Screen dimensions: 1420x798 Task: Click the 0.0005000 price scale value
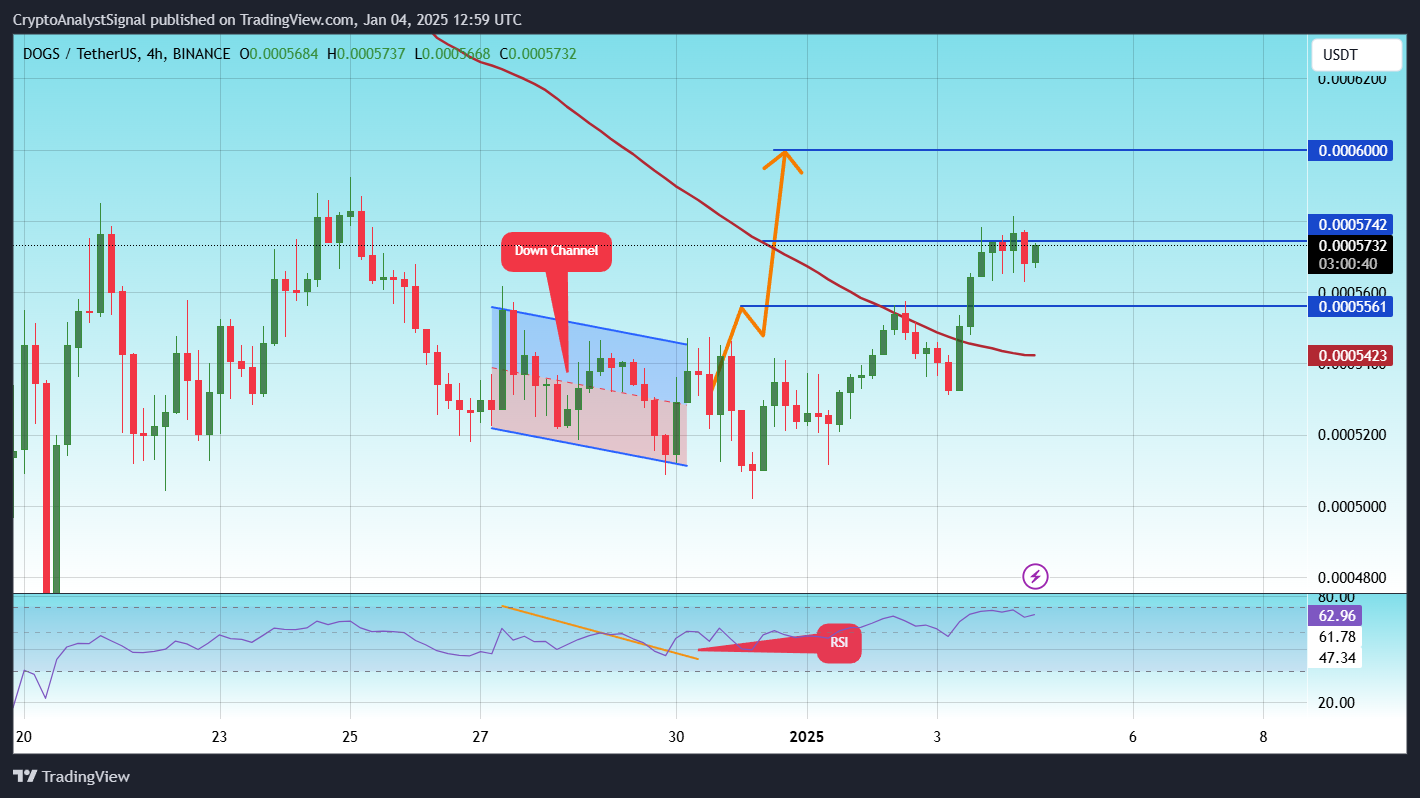coord(1352,506)
